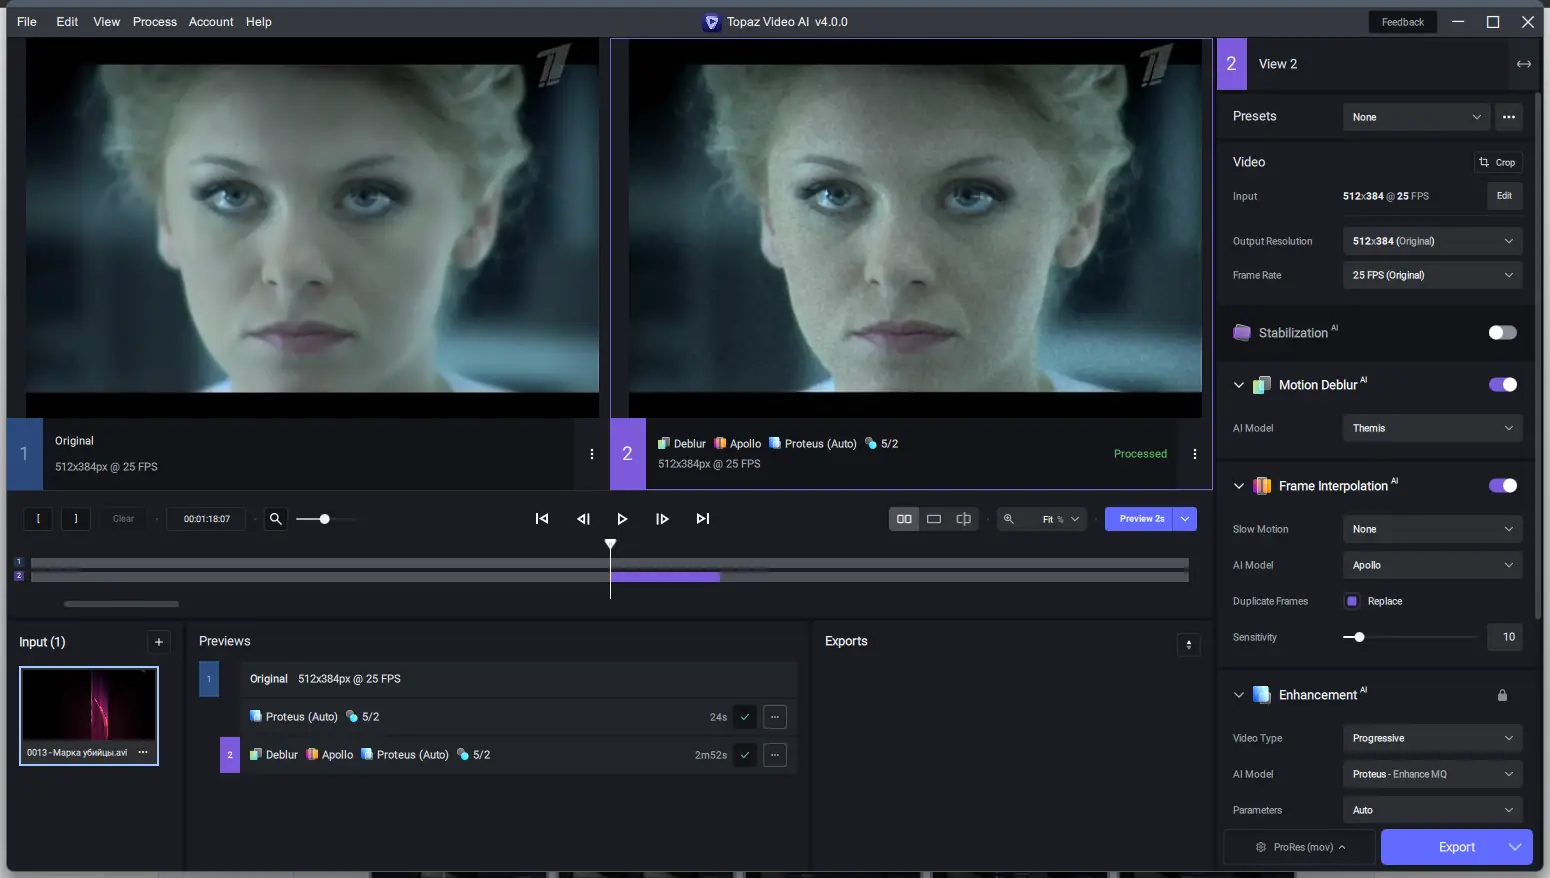Click the Enhancement lock icon
The height and width of the screenshot is (878, 1550).
click(1502, 695)
